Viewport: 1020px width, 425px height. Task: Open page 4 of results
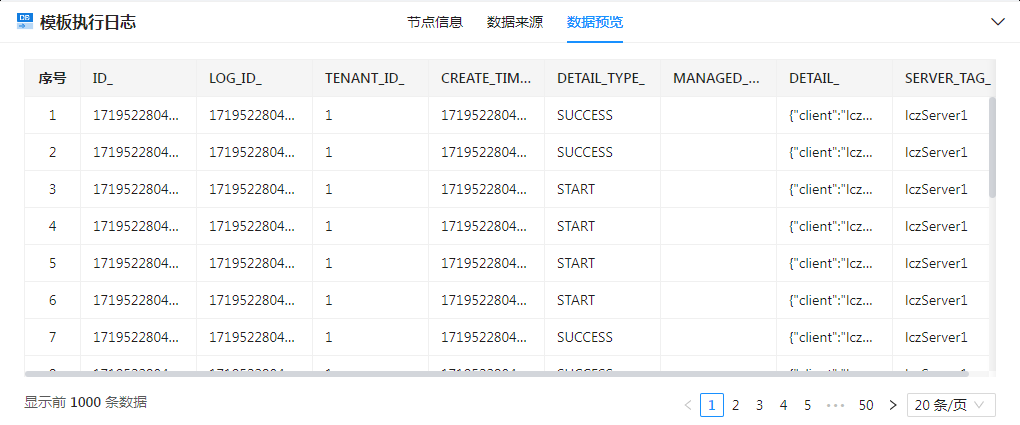coord(784,405)
